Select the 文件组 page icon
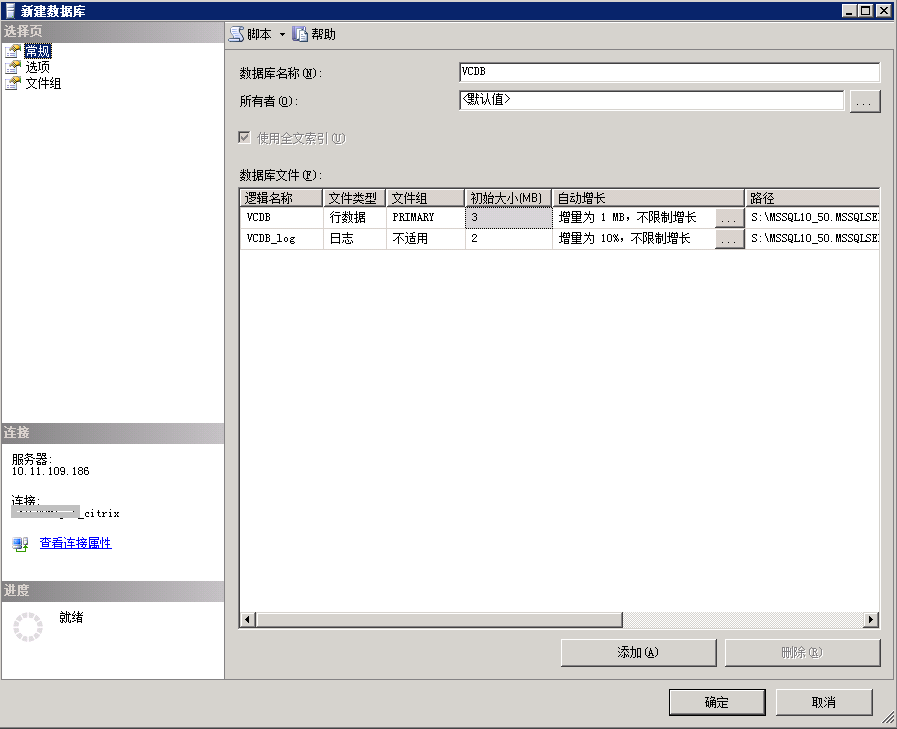897x729 pixels. pos(13,84)
